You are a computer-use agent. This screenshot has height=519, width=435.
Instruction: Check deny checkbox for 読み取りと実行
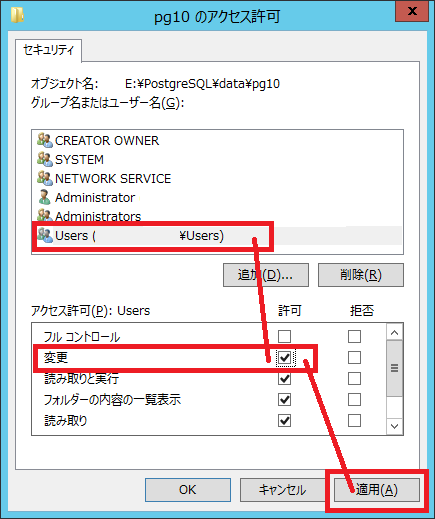click(354, 379)
